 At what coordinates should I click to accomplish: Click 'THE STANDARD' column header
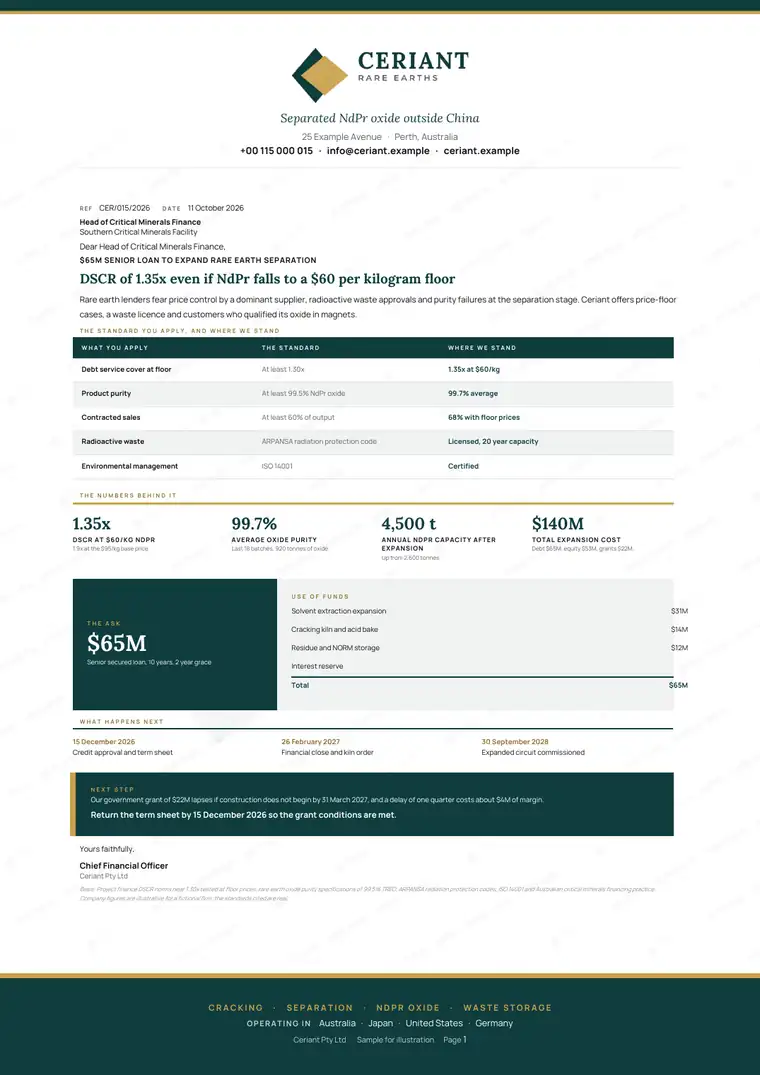[291, 348]
